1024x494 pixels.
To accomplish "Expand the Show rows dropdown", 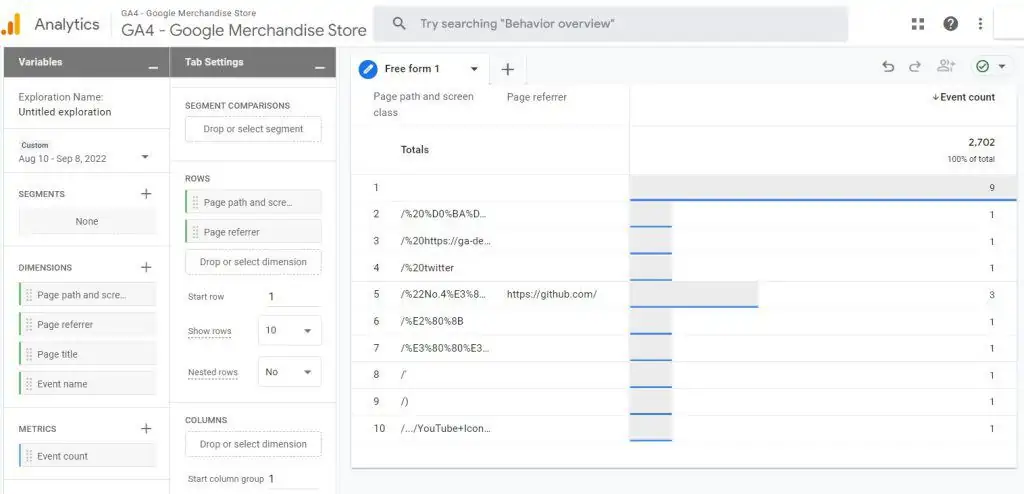I will click(289, 331).
